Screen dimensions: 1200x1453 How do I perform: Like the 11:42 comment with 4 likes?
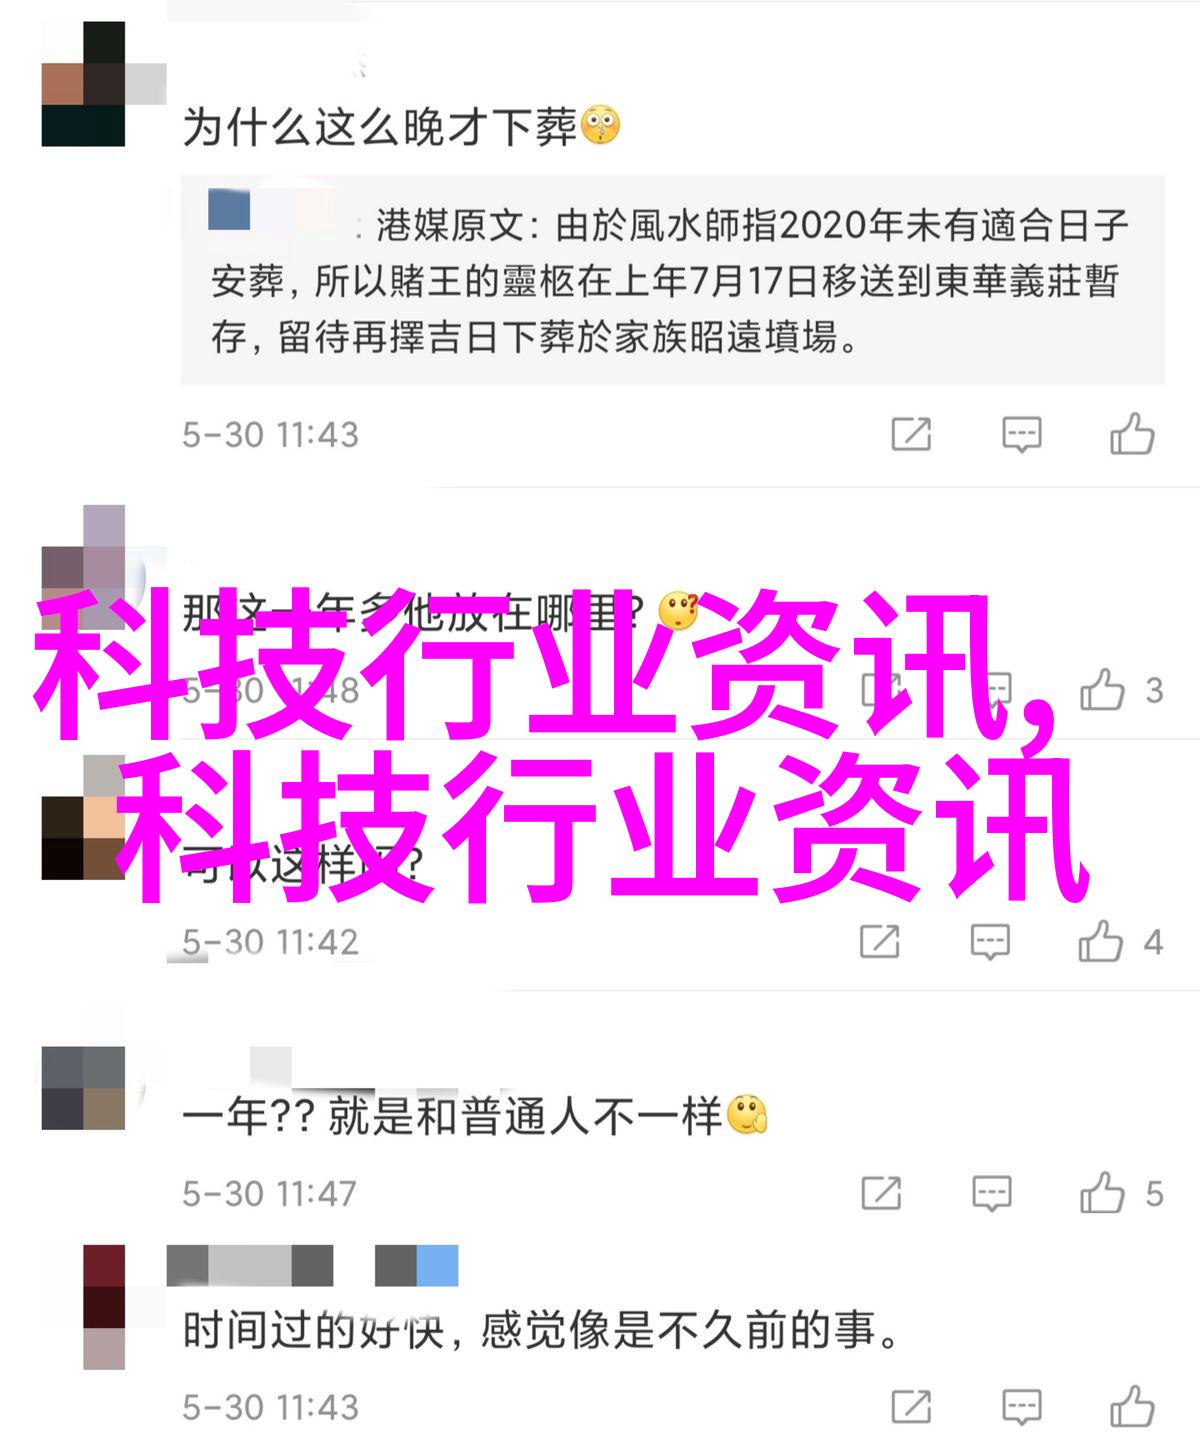pos(1101,941)
